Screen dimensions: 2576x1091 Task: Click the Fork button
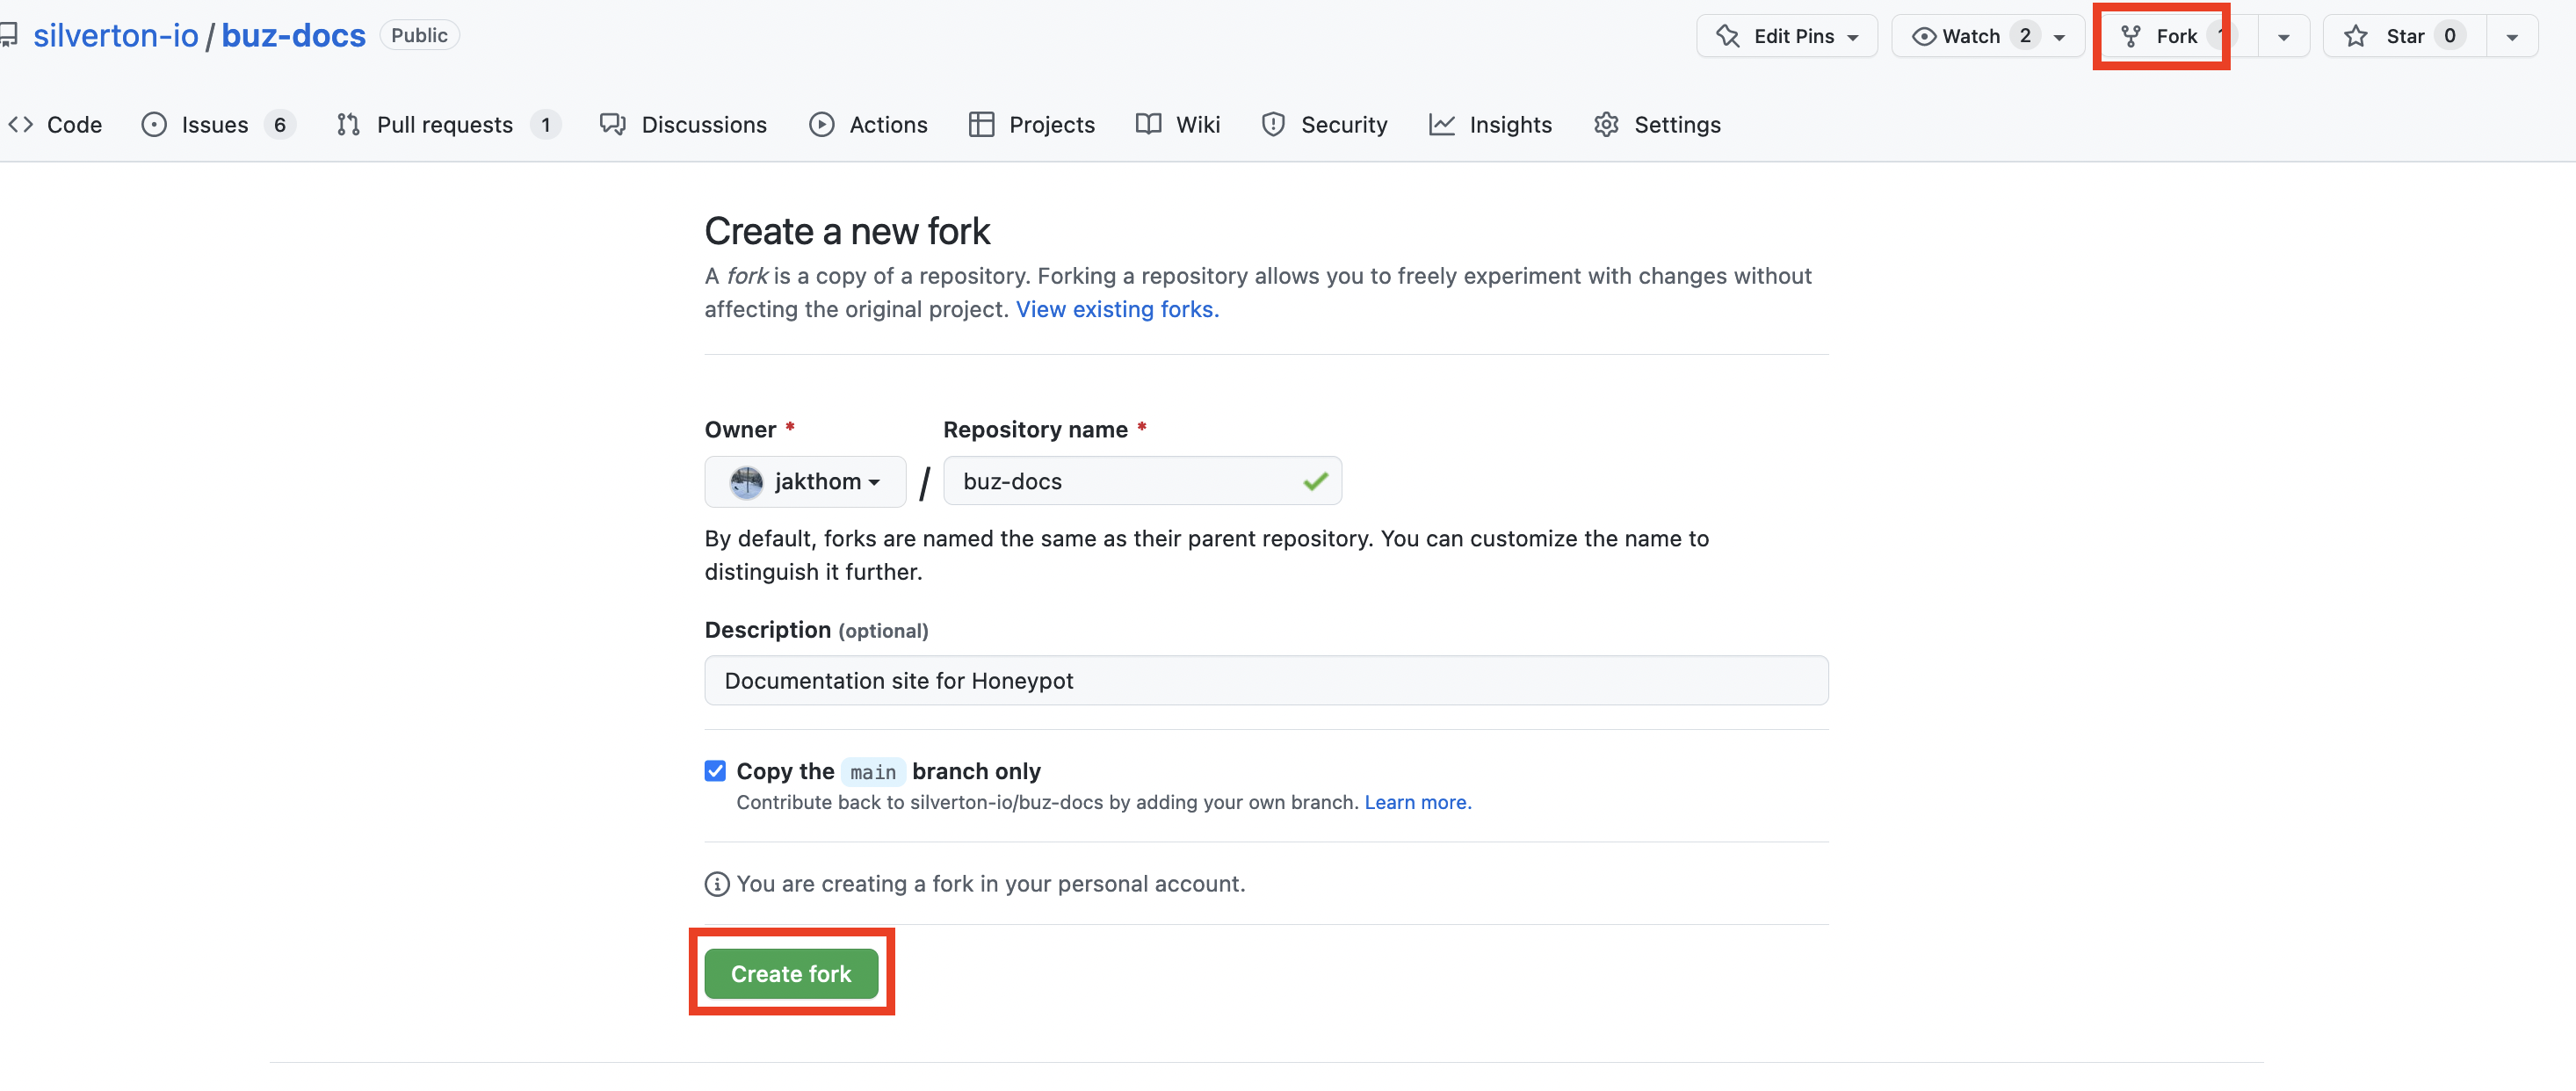(x=2176, y=36)
